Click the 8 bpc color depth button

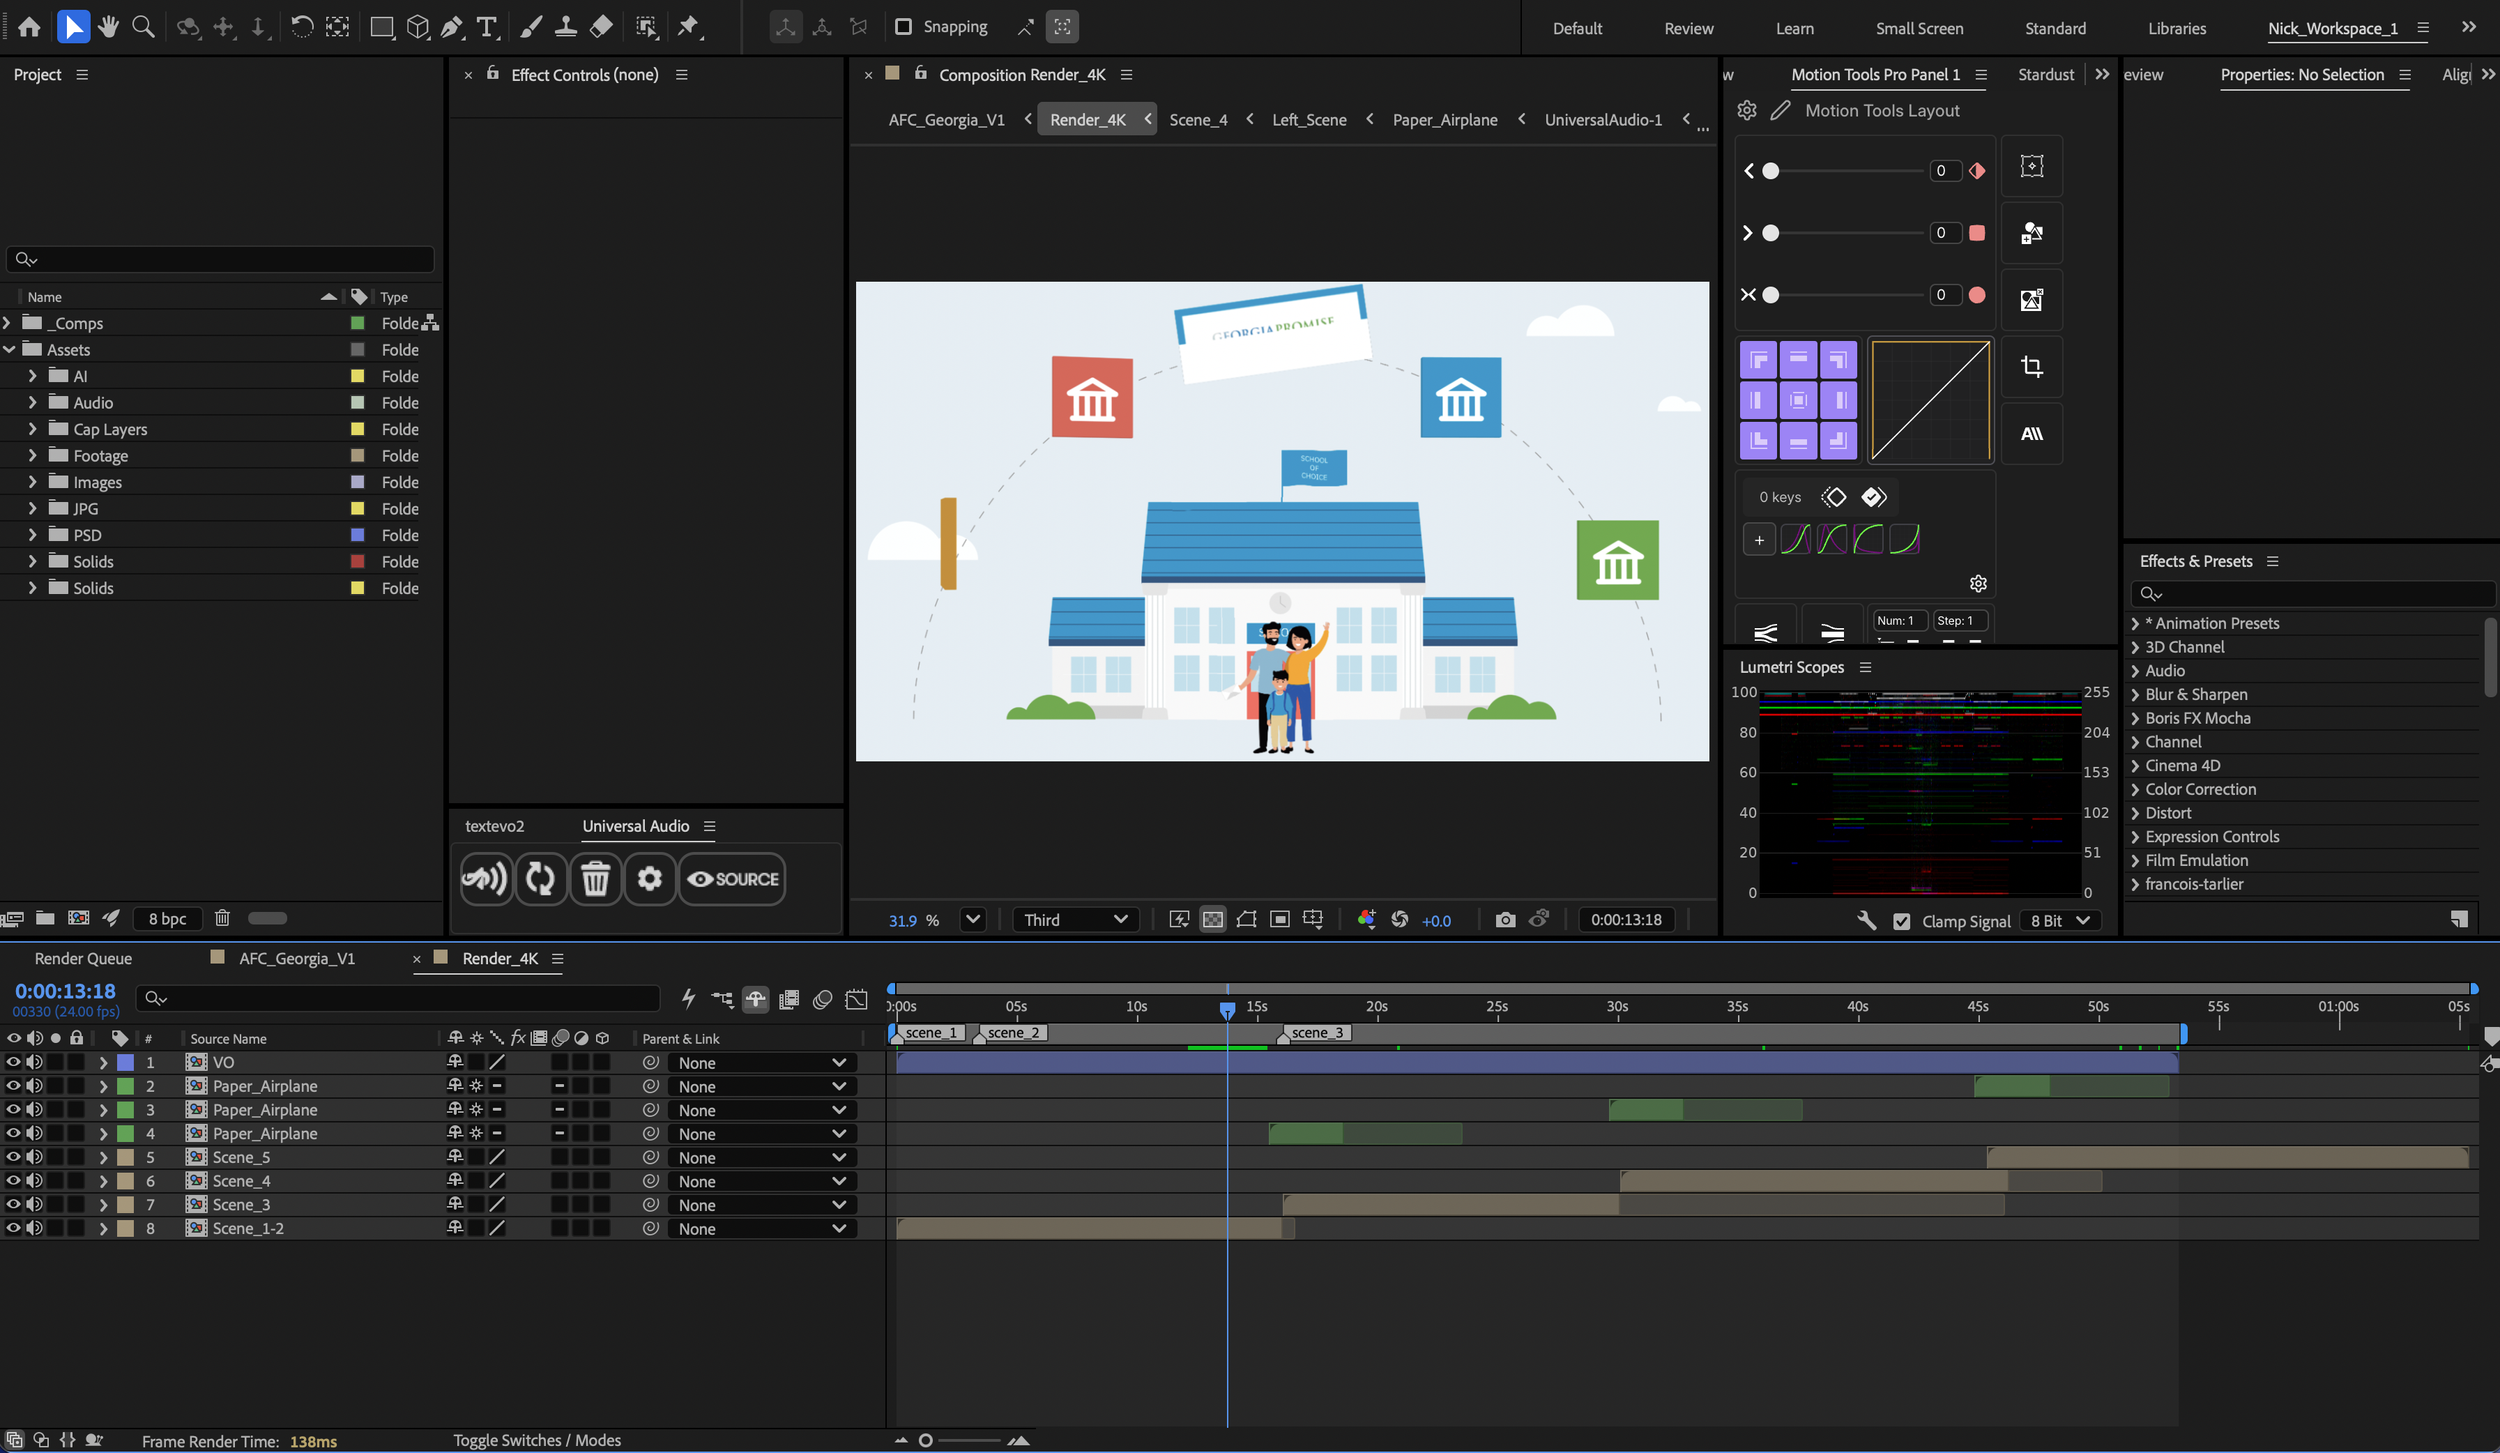167,918
